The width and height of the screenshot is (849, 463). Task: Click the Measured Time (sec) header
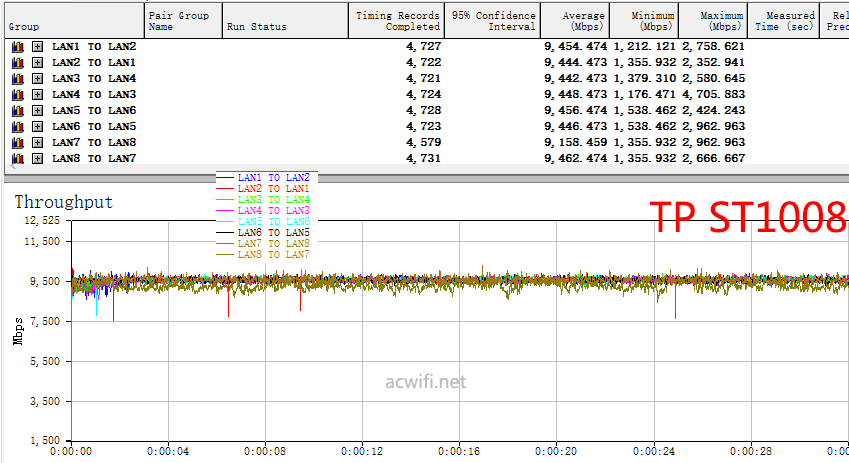point(783,21)
